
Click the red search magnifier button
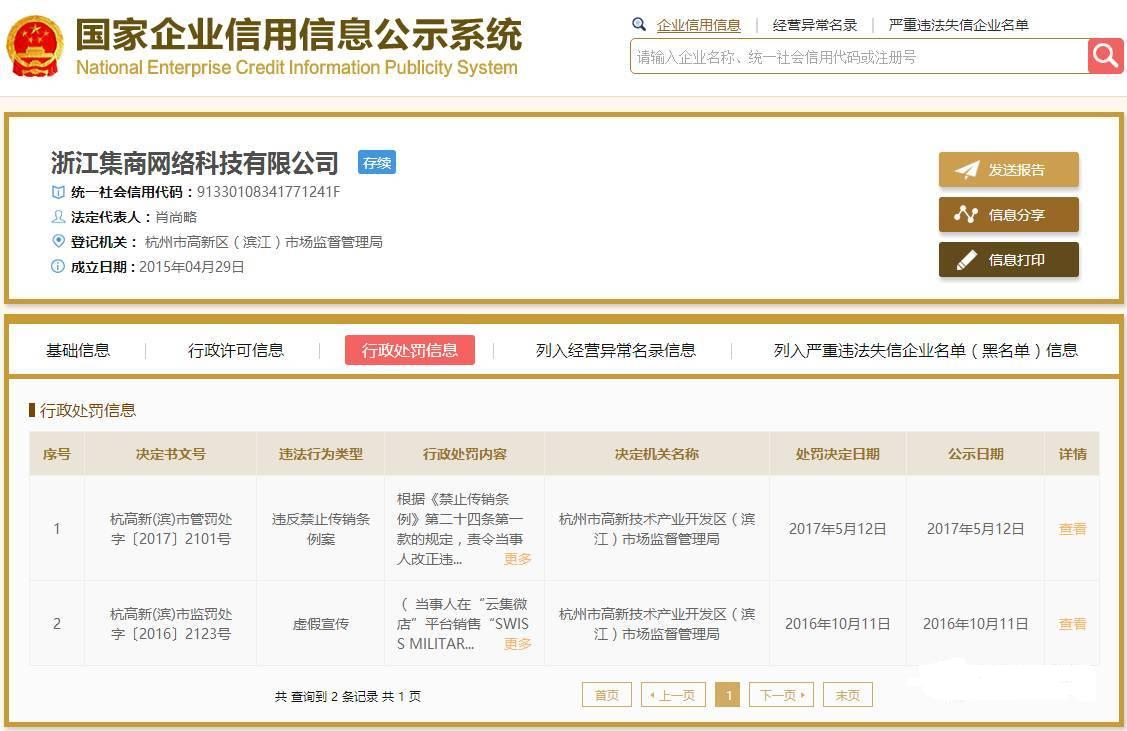pyautogui.click(x=1105, y=56)
